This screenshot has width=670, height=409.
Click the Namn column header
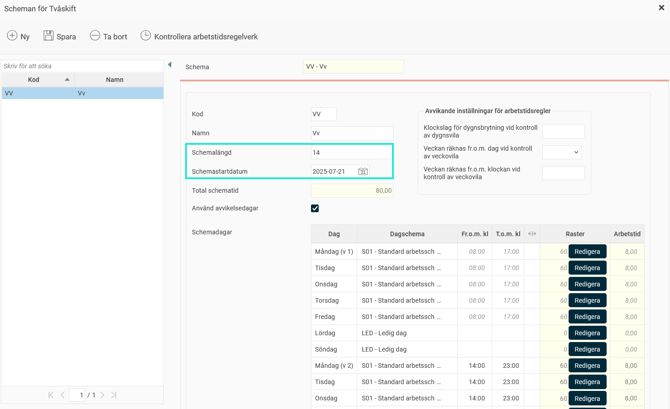[x=115, y=80]
